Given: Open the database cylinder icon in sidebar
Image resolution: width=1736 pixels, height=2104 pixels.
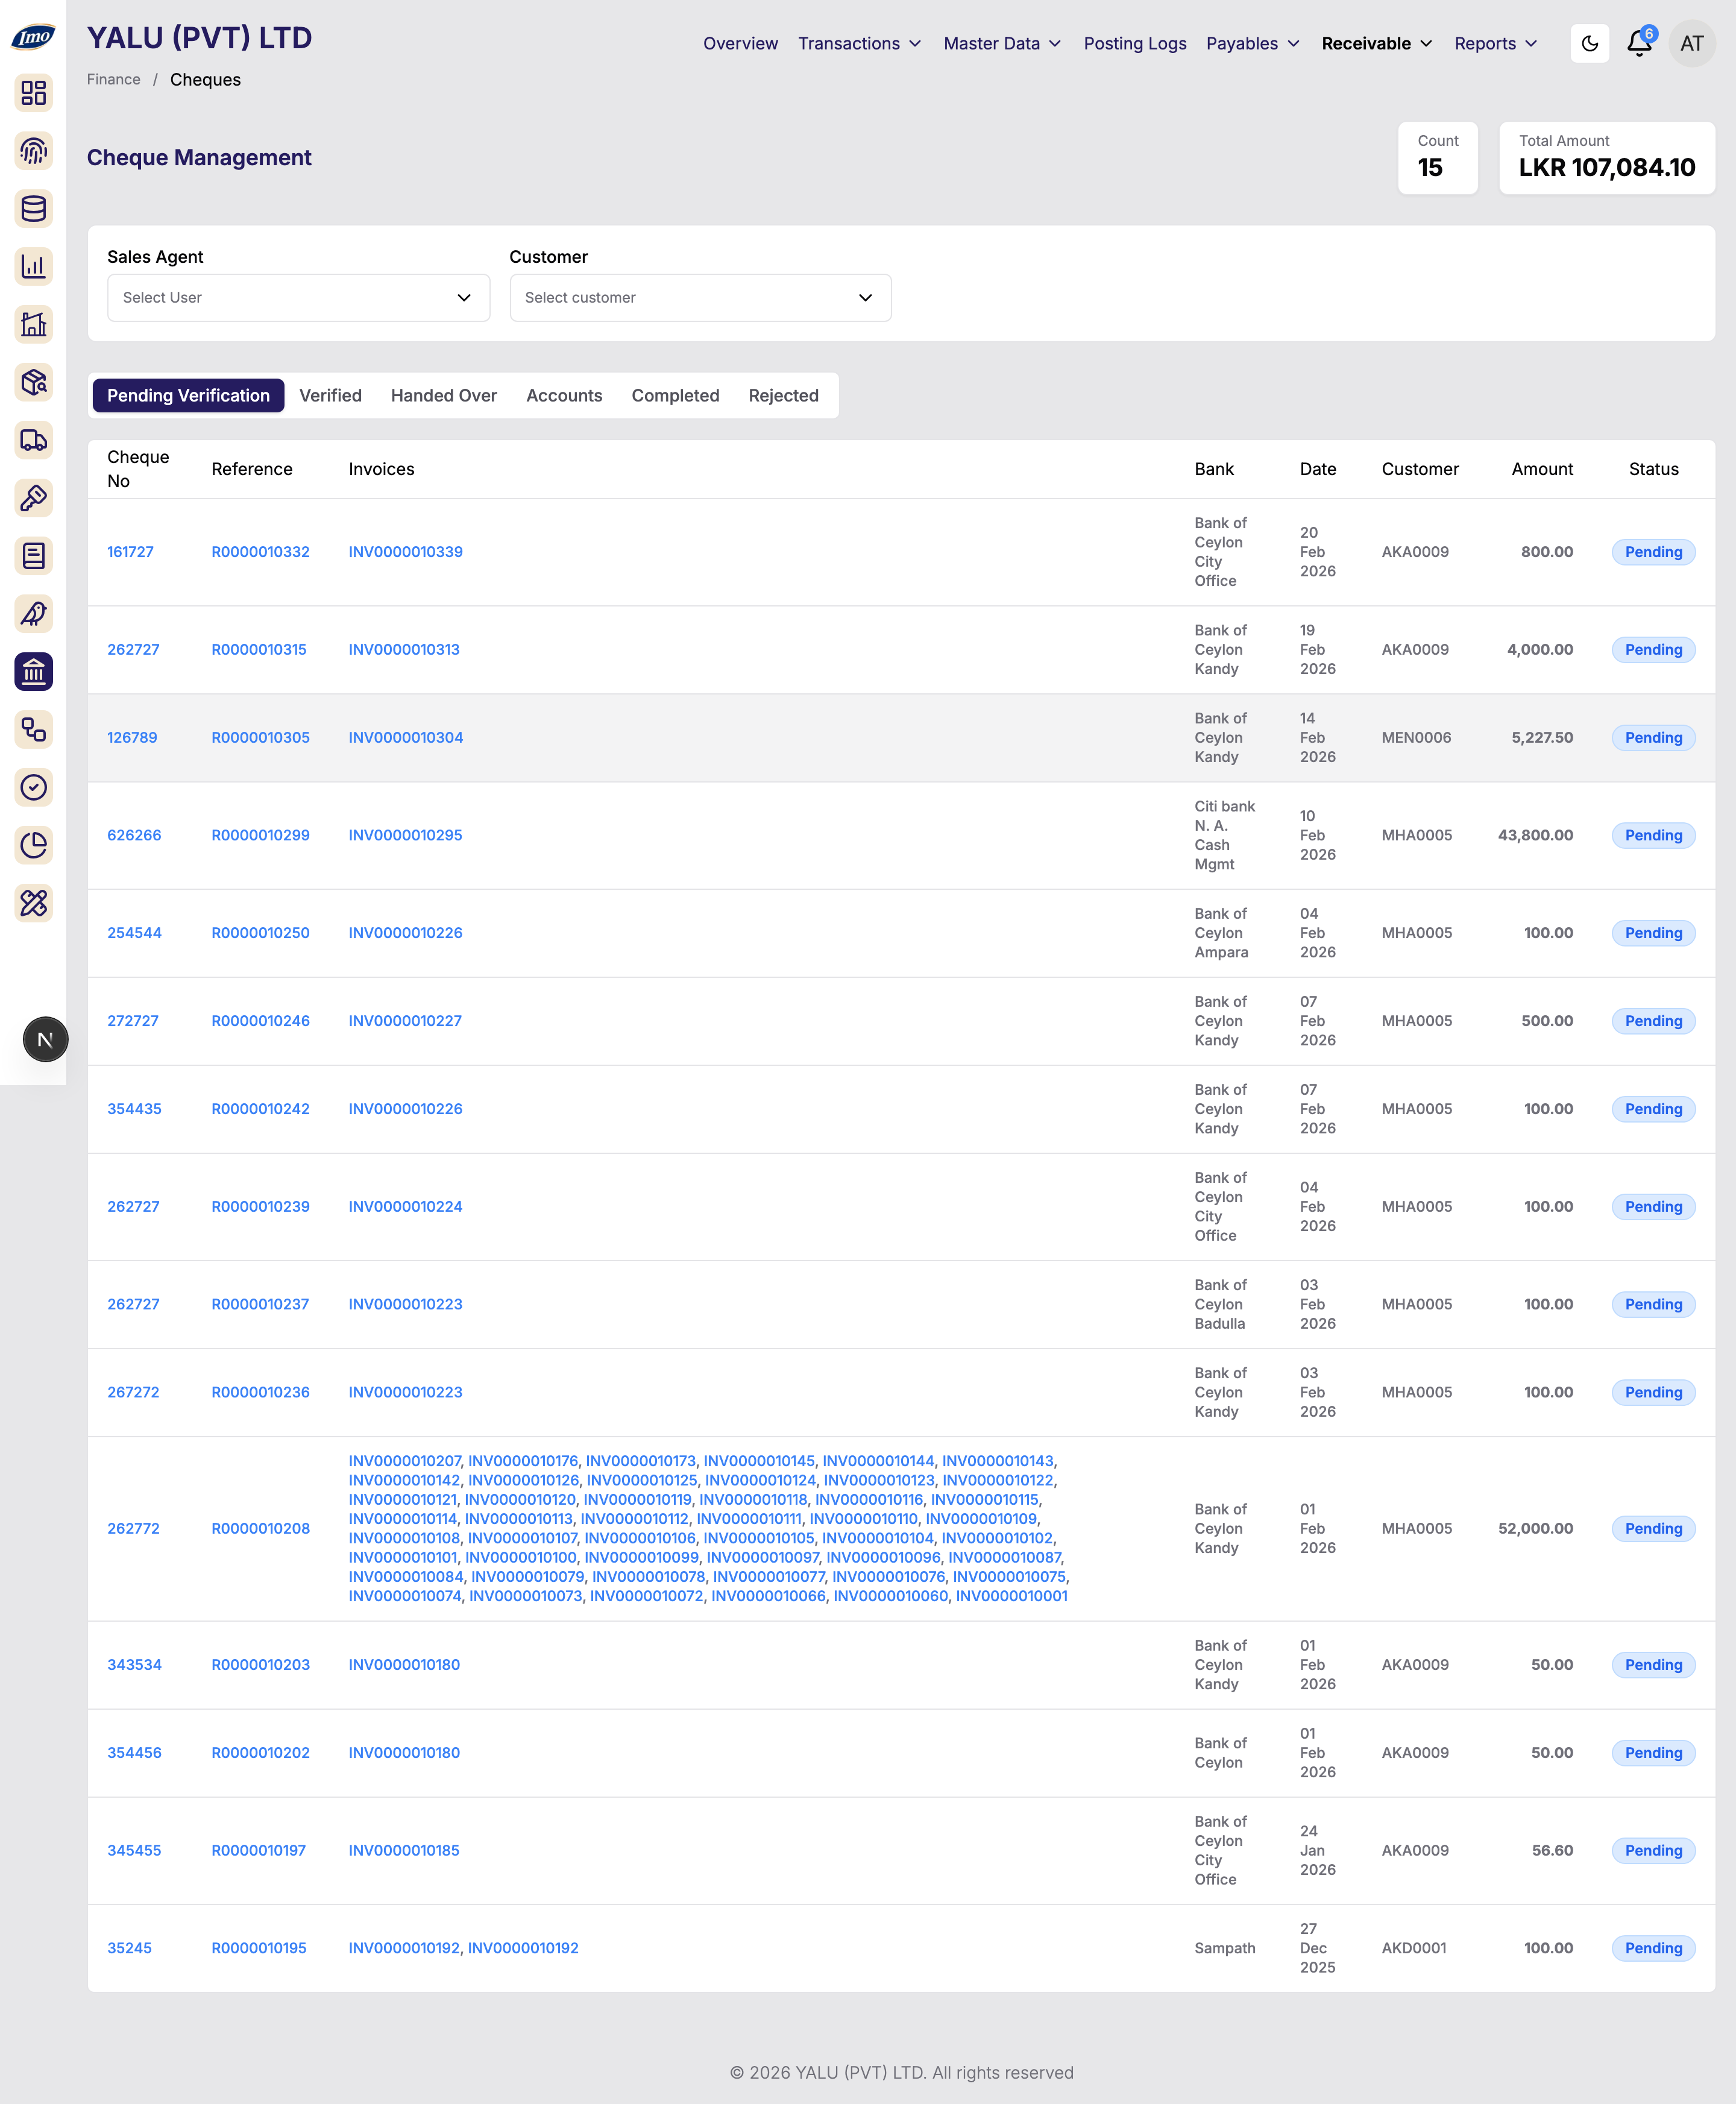Looking at the screenshot, I should tap(34, 209).
